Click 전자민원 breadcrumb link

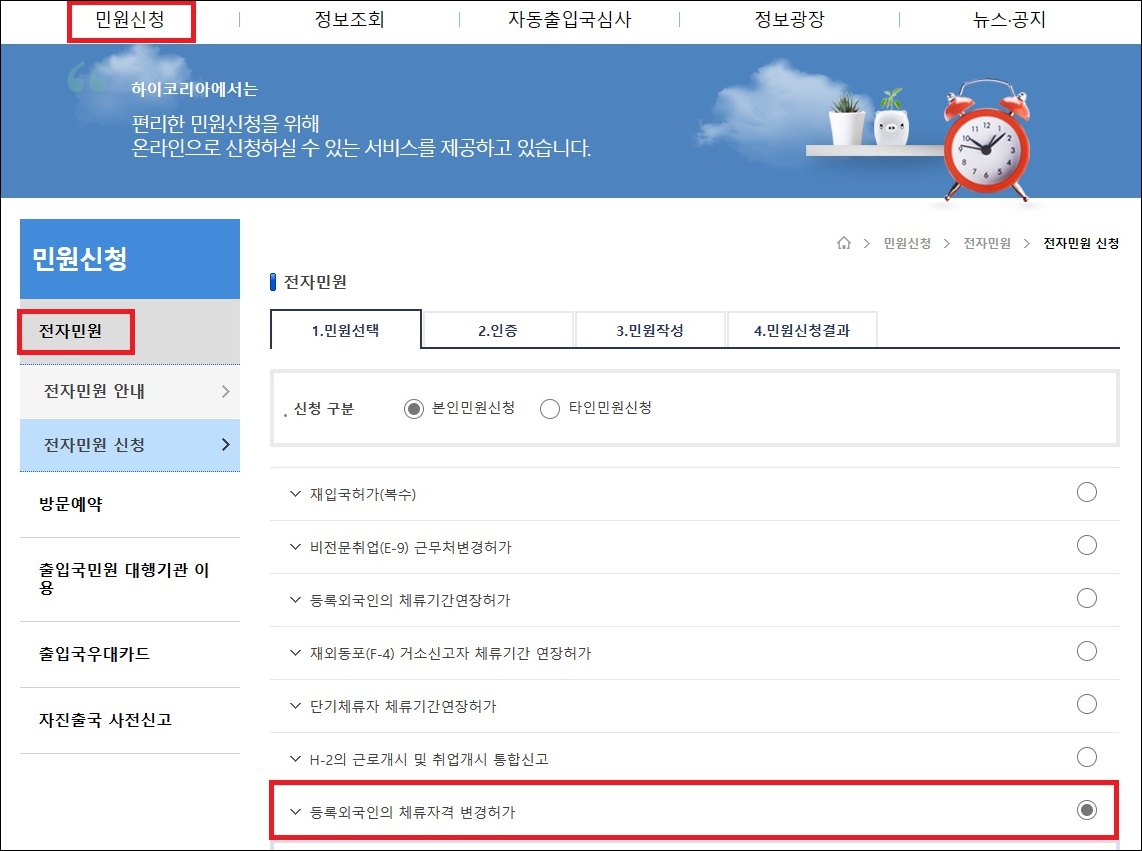(987, 243)
